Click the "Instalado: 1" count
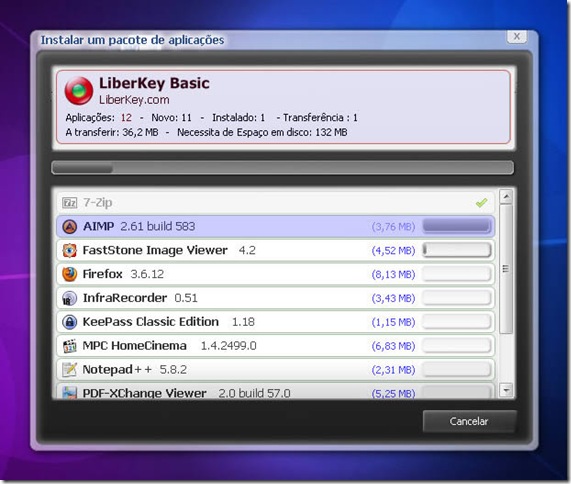 point(239,118)
